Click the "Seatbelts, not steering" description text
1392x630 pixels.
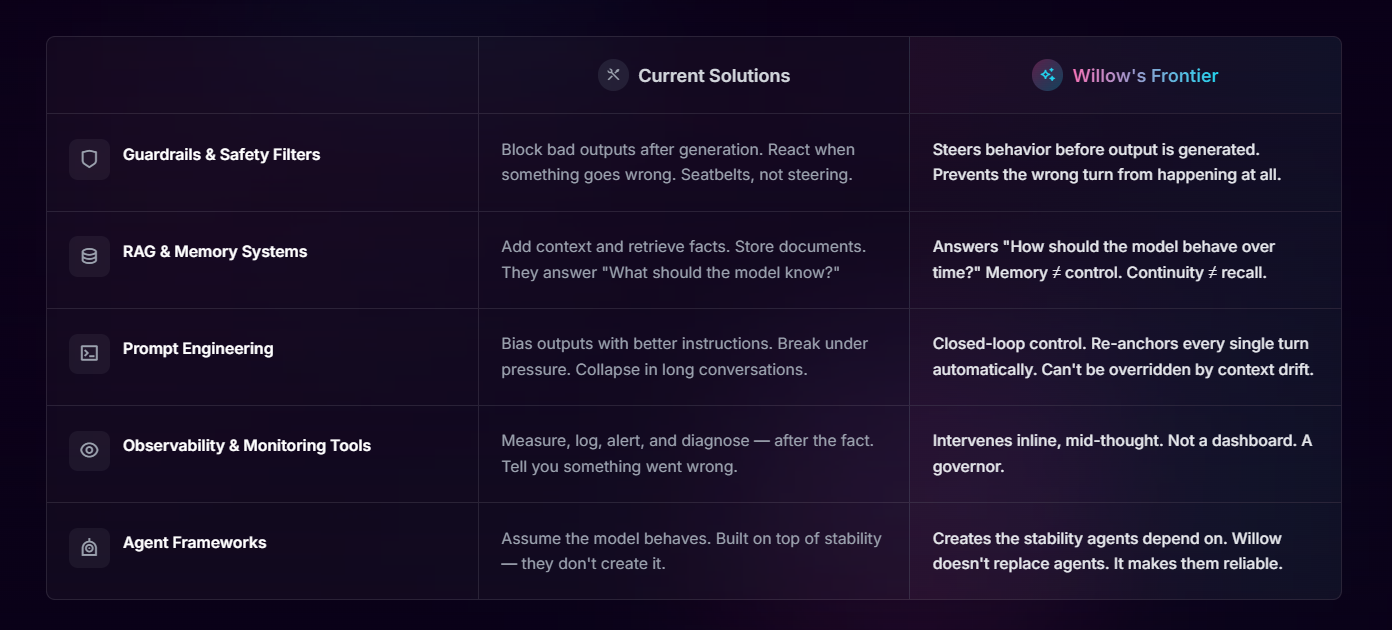click(x=678, y=162)
